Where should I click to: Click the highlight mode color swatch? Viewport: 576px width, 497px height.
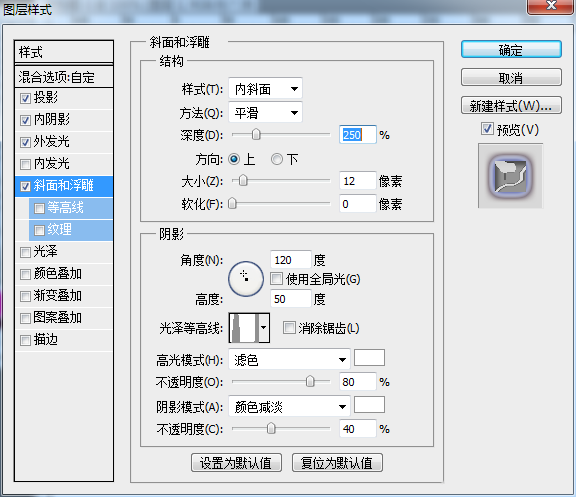(369, 358)
